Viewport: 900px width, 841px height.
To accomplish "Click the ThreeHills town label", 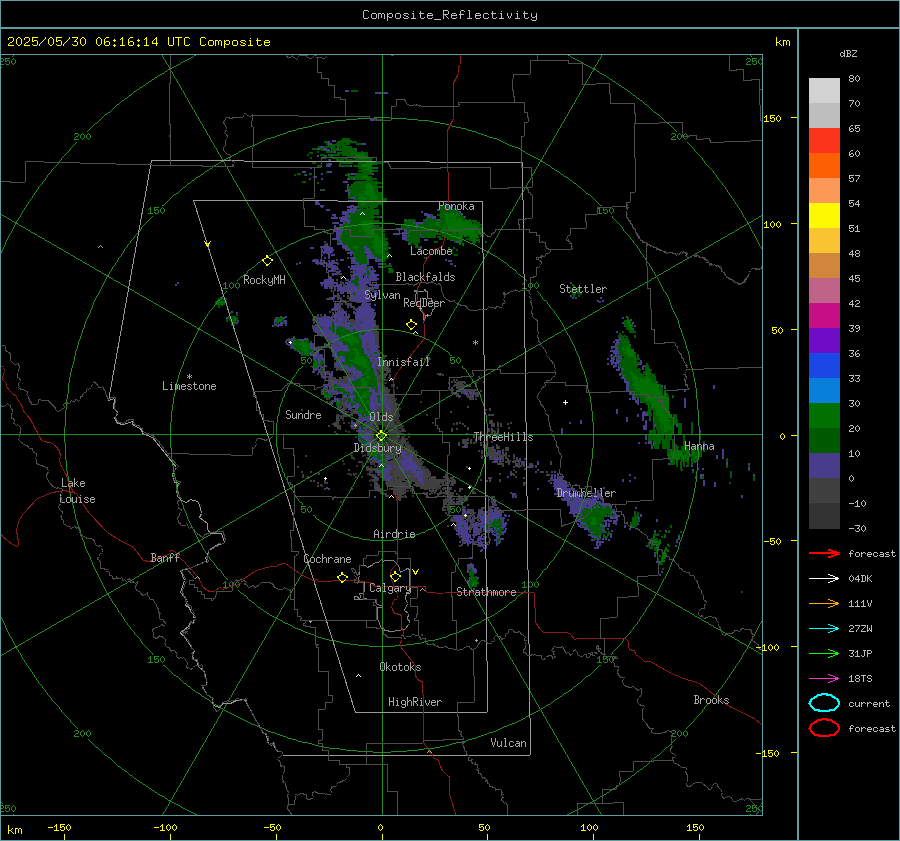I will tap(503, 437).
